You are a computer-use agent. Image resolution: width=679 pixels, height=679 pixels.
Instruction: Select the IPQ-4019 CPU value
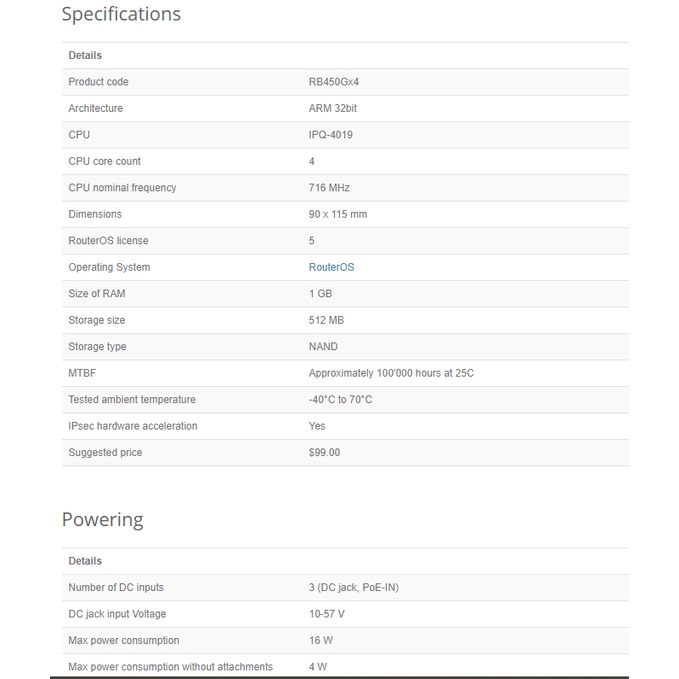[330, 135]
